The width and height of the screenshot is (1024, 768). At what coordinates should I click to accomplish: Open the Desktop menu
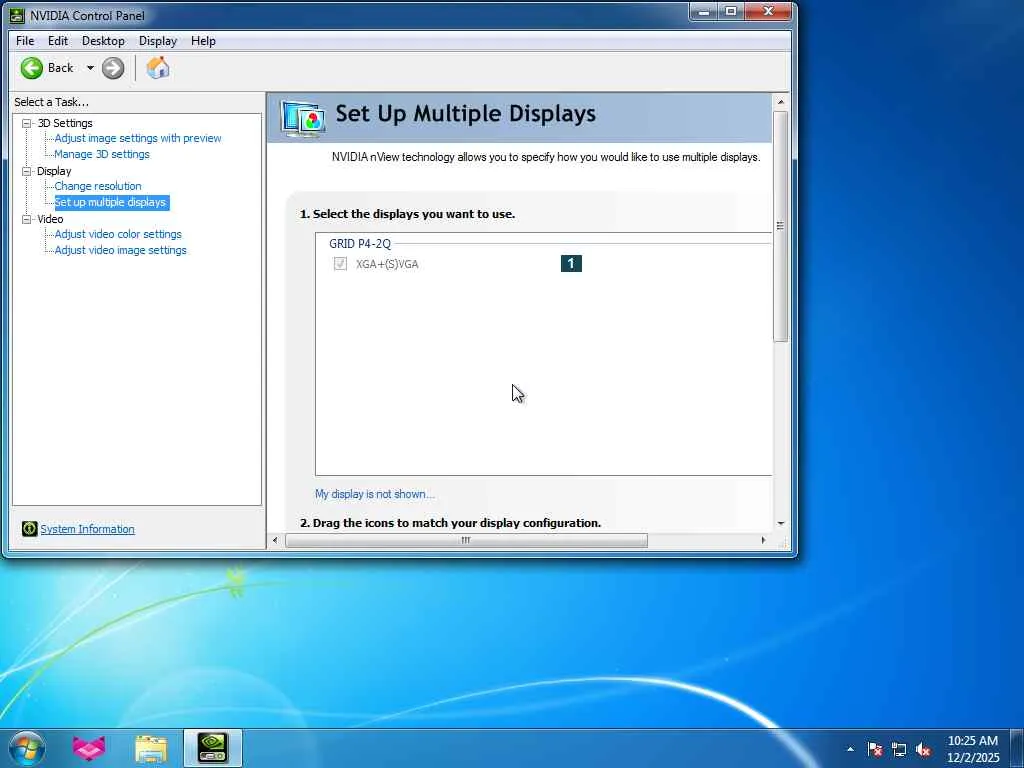(x=103, y=40)
